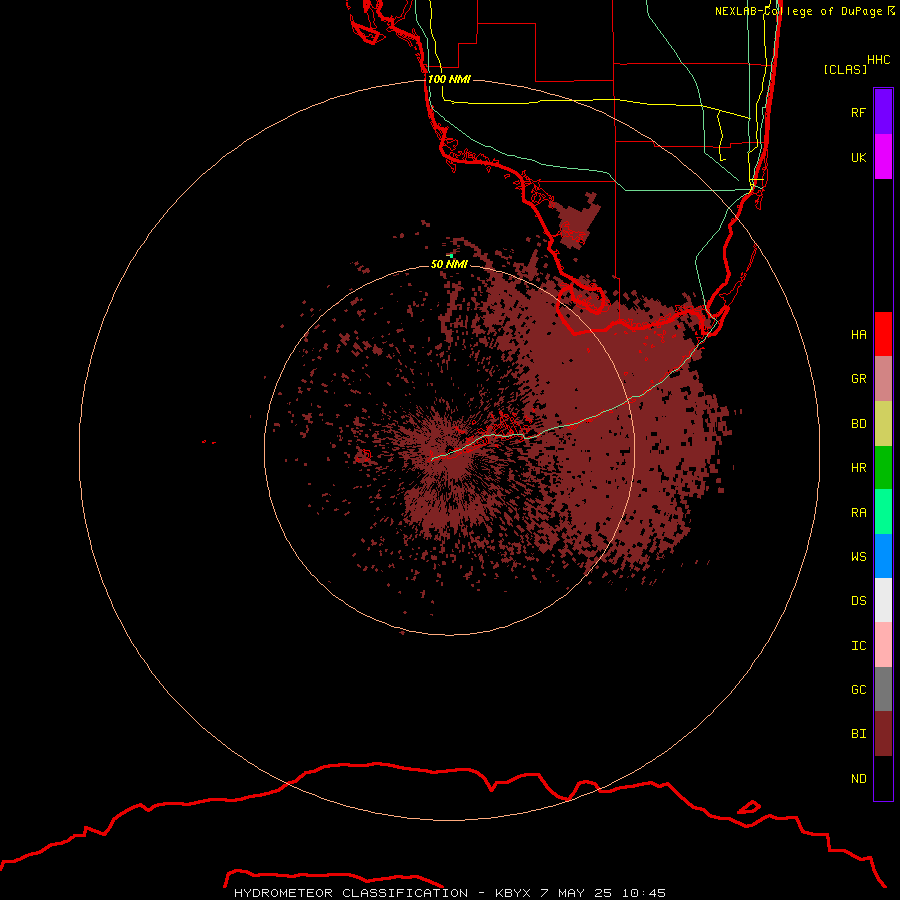The image size is (900, 900).
Task: Click the GR dusty pink legend swatch
Action: click(x=883, y=379)
